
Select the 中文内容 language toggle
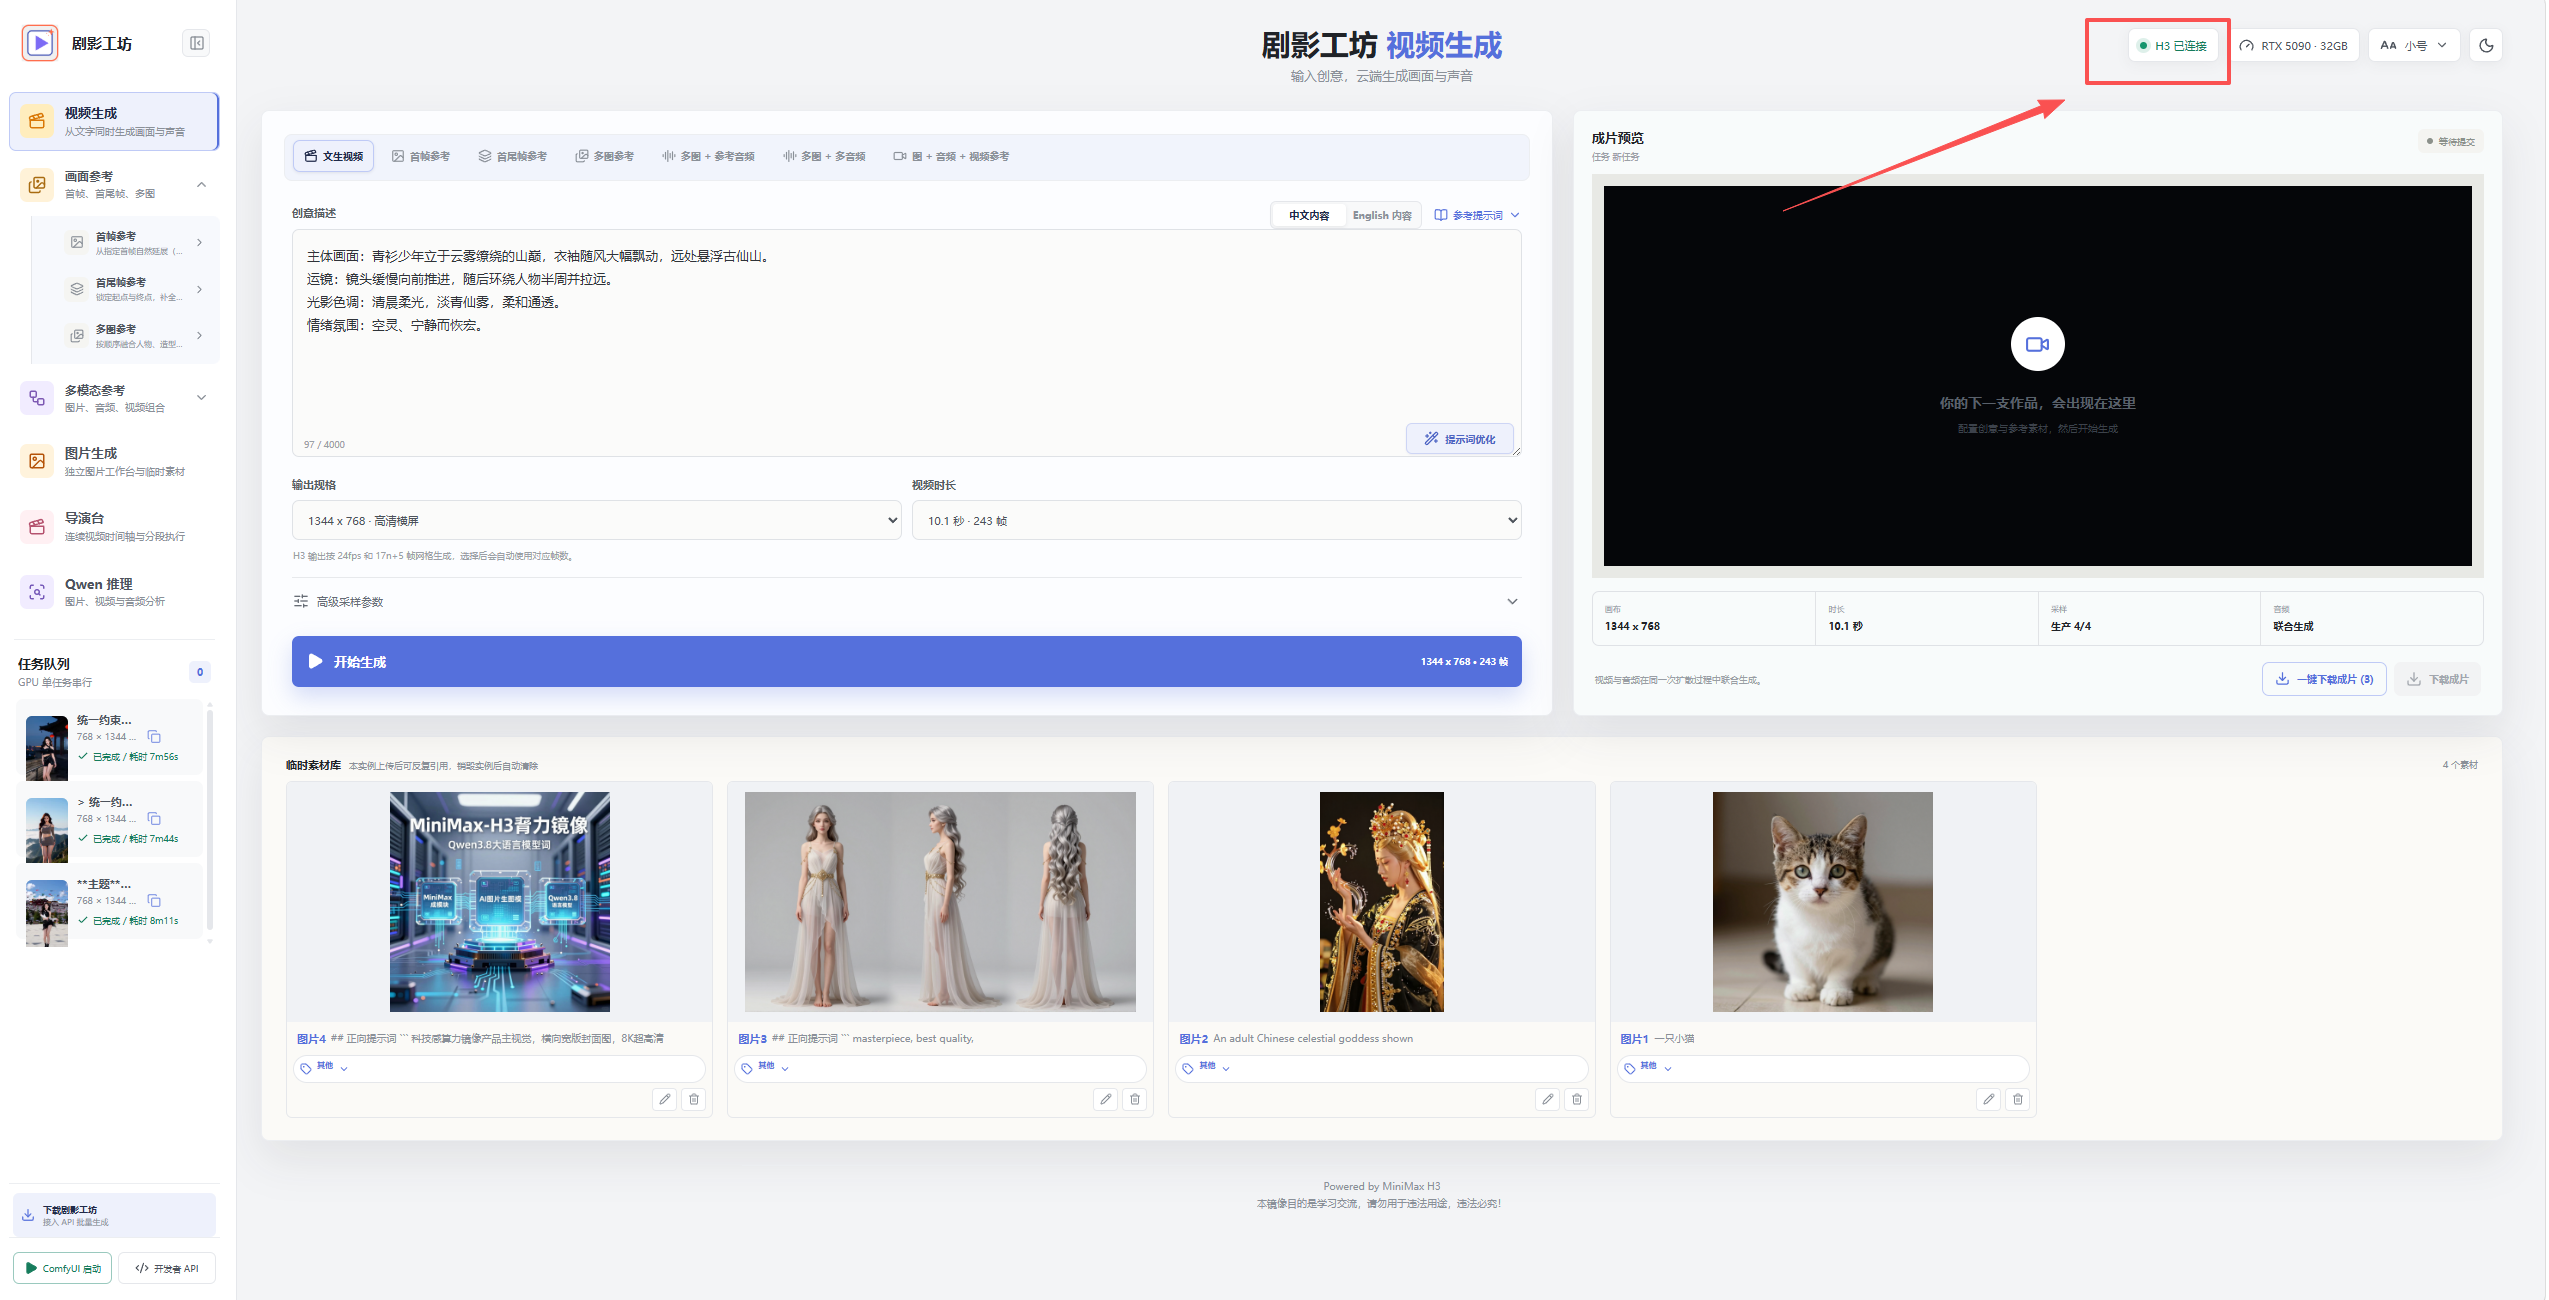pyautogui.click(x=1308, y=215)
